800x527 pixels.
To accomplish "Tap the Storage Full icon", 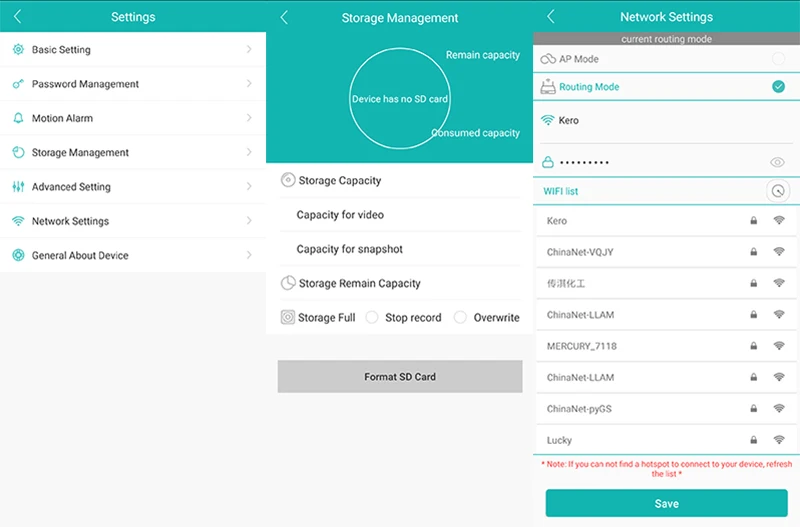I will (288, 317).
